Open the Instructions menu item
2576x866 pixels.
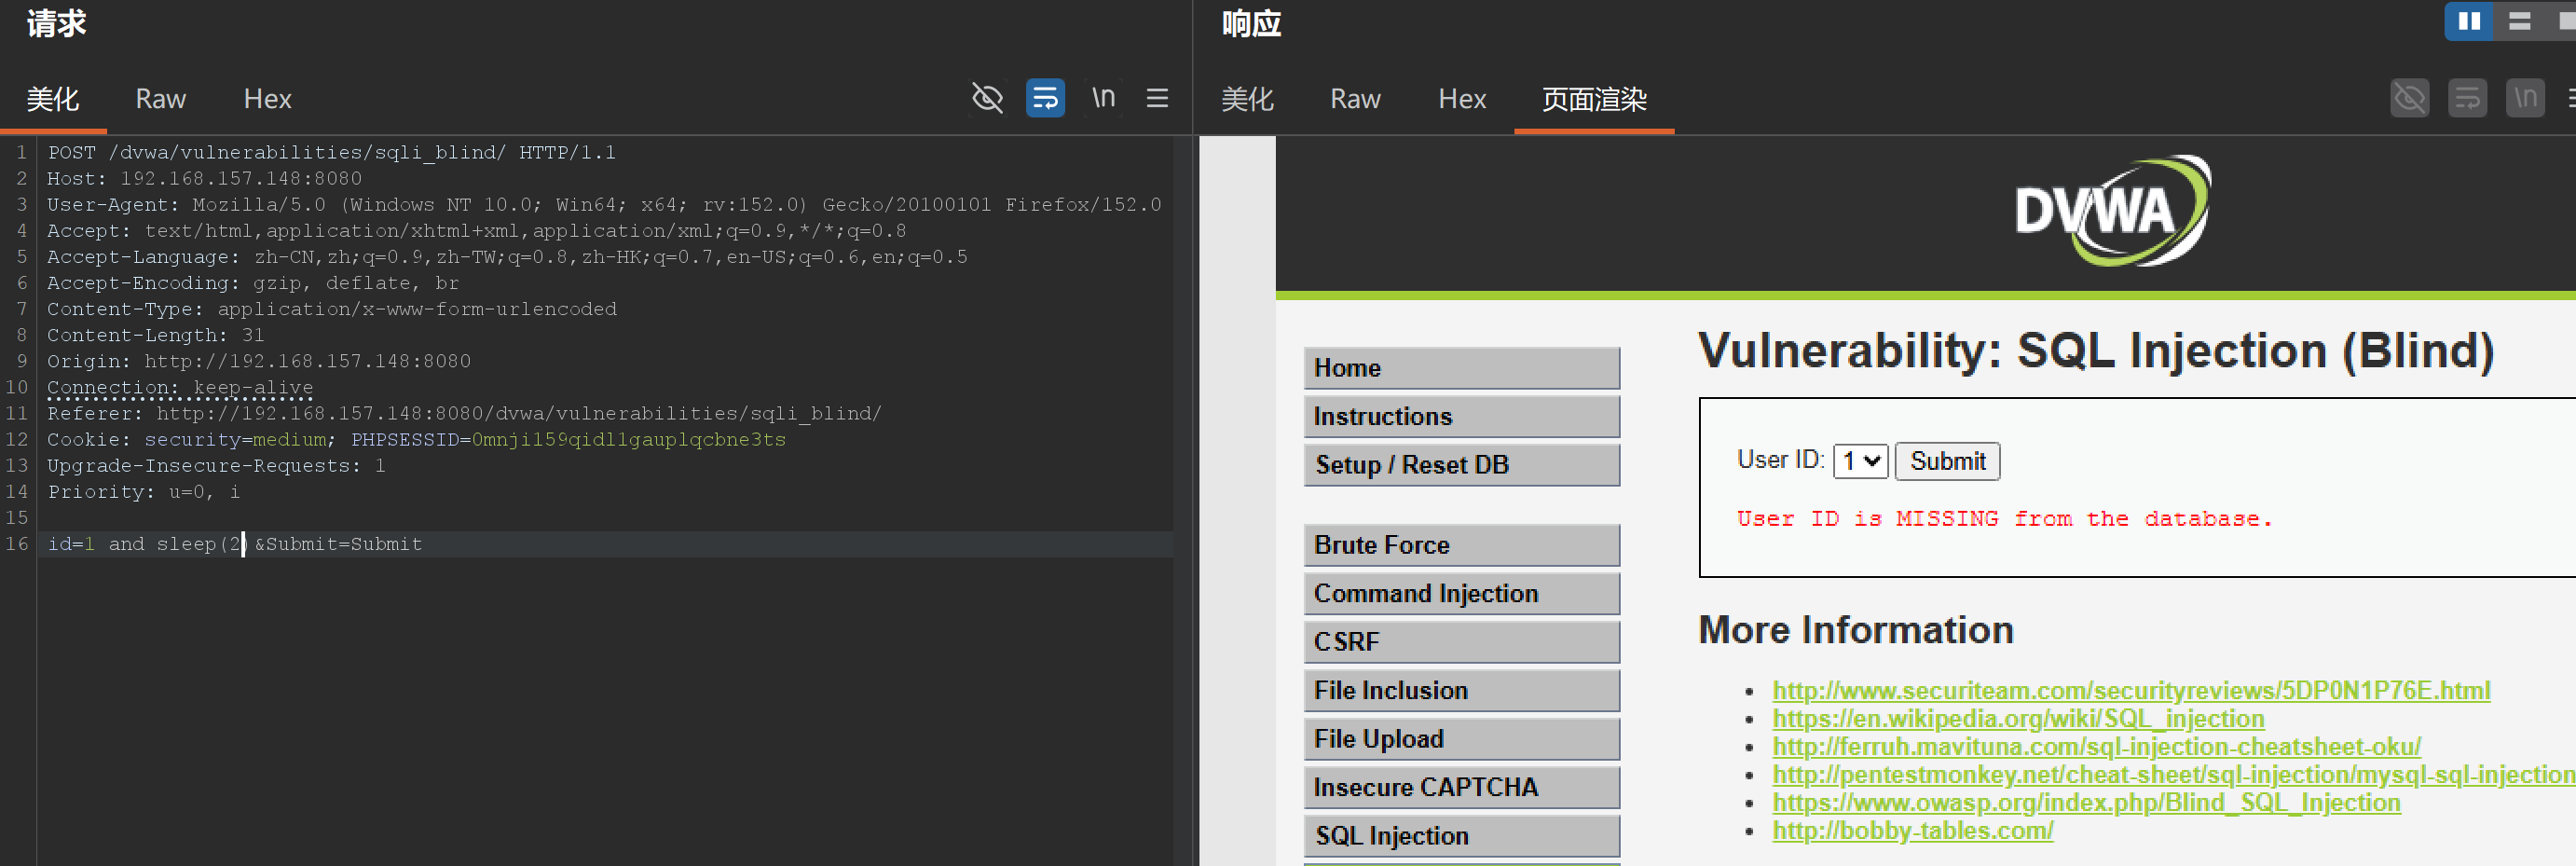pyautogui.click(x=1461, y=416)
